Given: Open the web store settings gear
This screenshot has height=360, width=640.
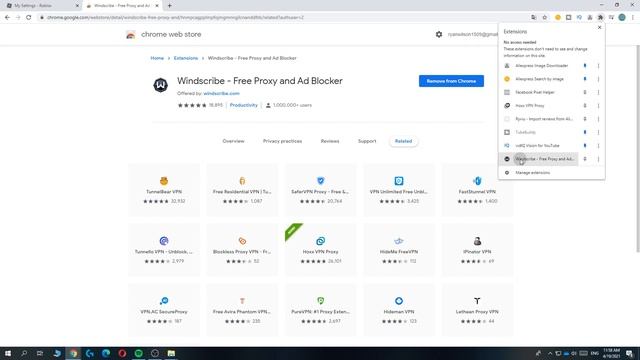Looking at the screenshot, I should pos(439,34).
